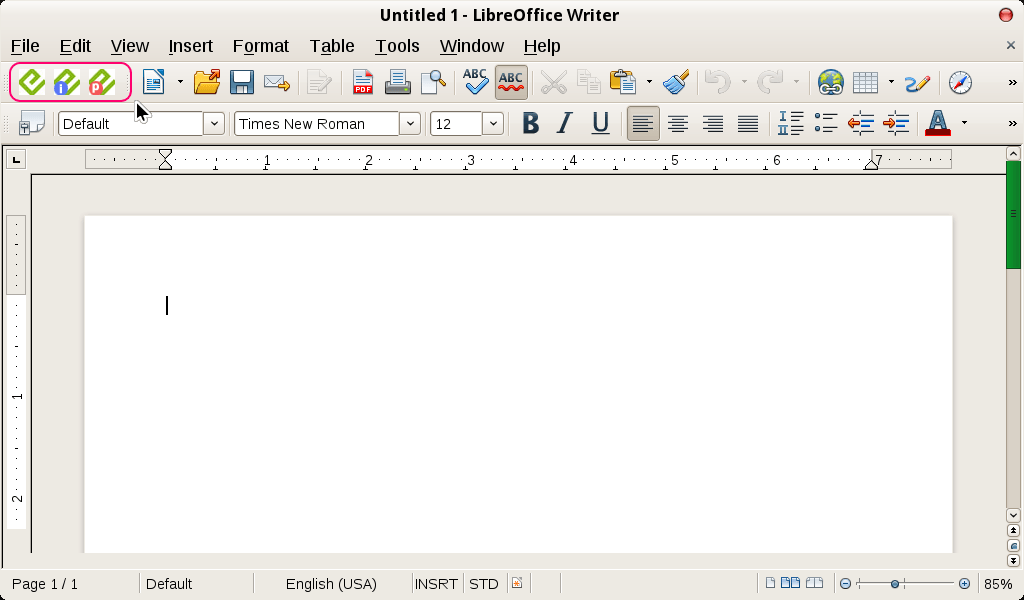
Task: Click the vertical scrollbar down arrow
Action: (1013, 515)
